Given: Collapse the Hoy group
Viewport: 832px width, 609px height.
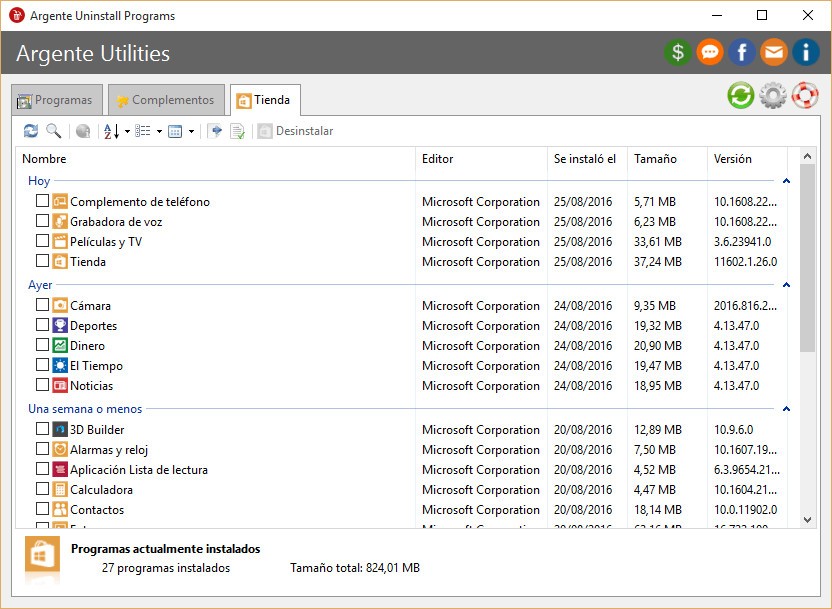Looking at the screenshot, I should [x=786, y=181].
